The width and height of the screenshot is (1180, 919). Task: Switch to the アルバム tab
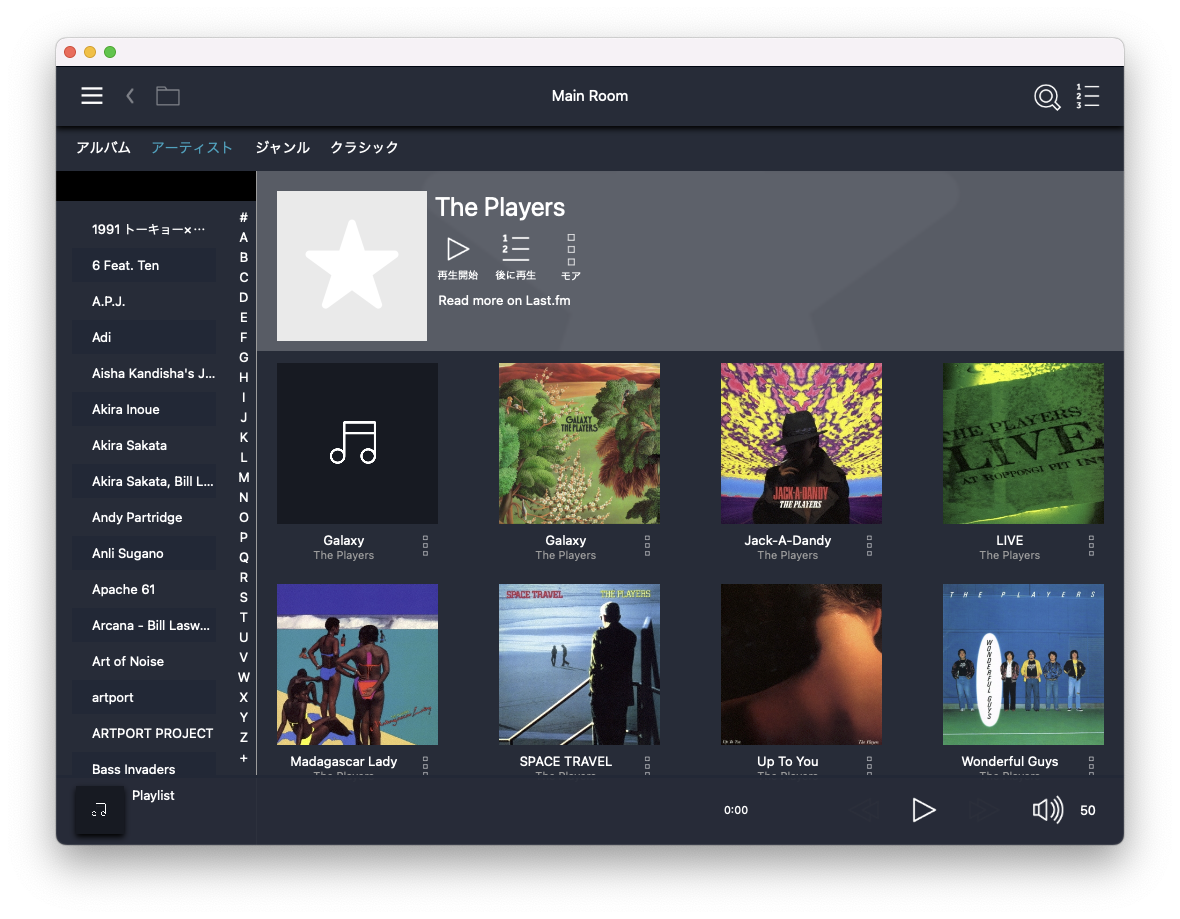coord(103,148)
